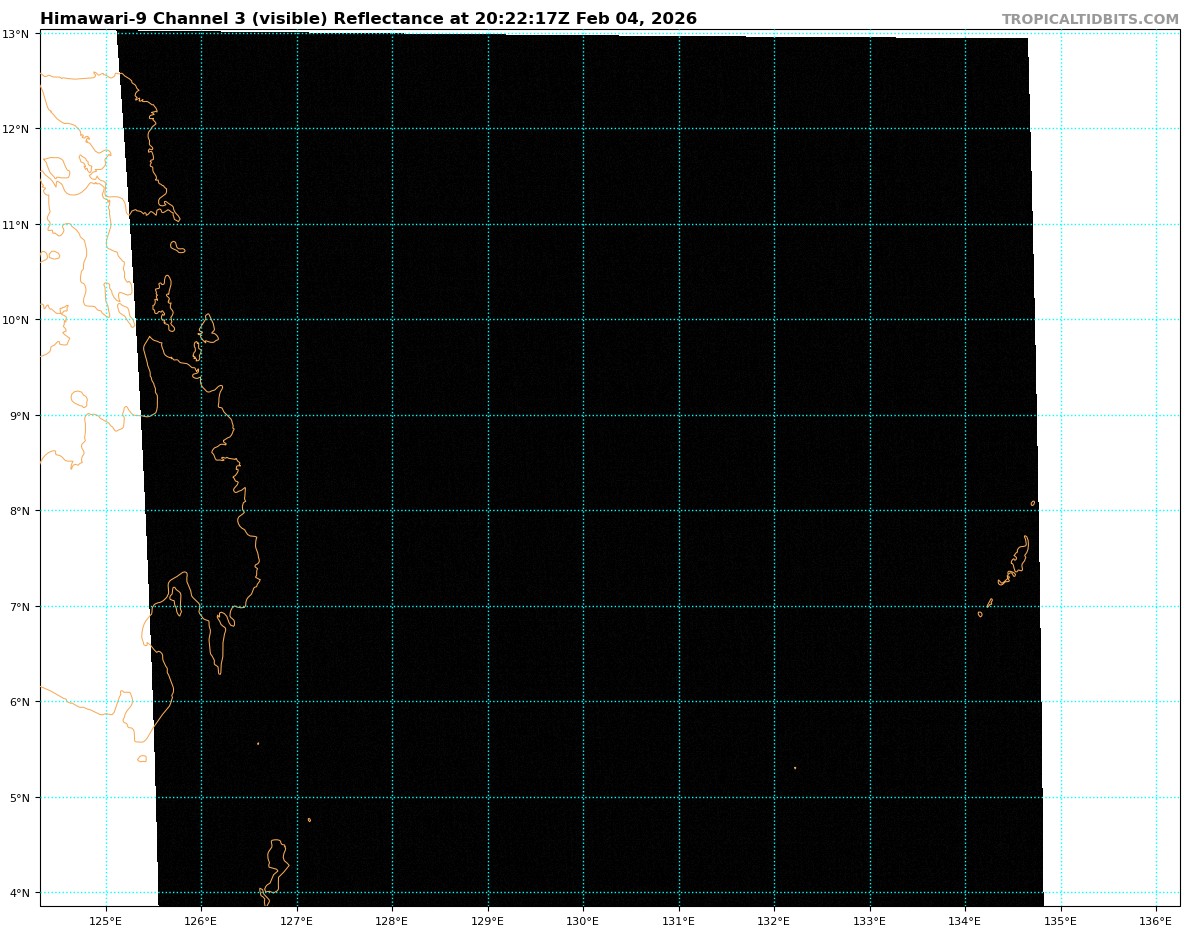This screenshot has width=1200, height=929.
Task: Click the 4°N latitude axis label
Action: tap(20, 893)
